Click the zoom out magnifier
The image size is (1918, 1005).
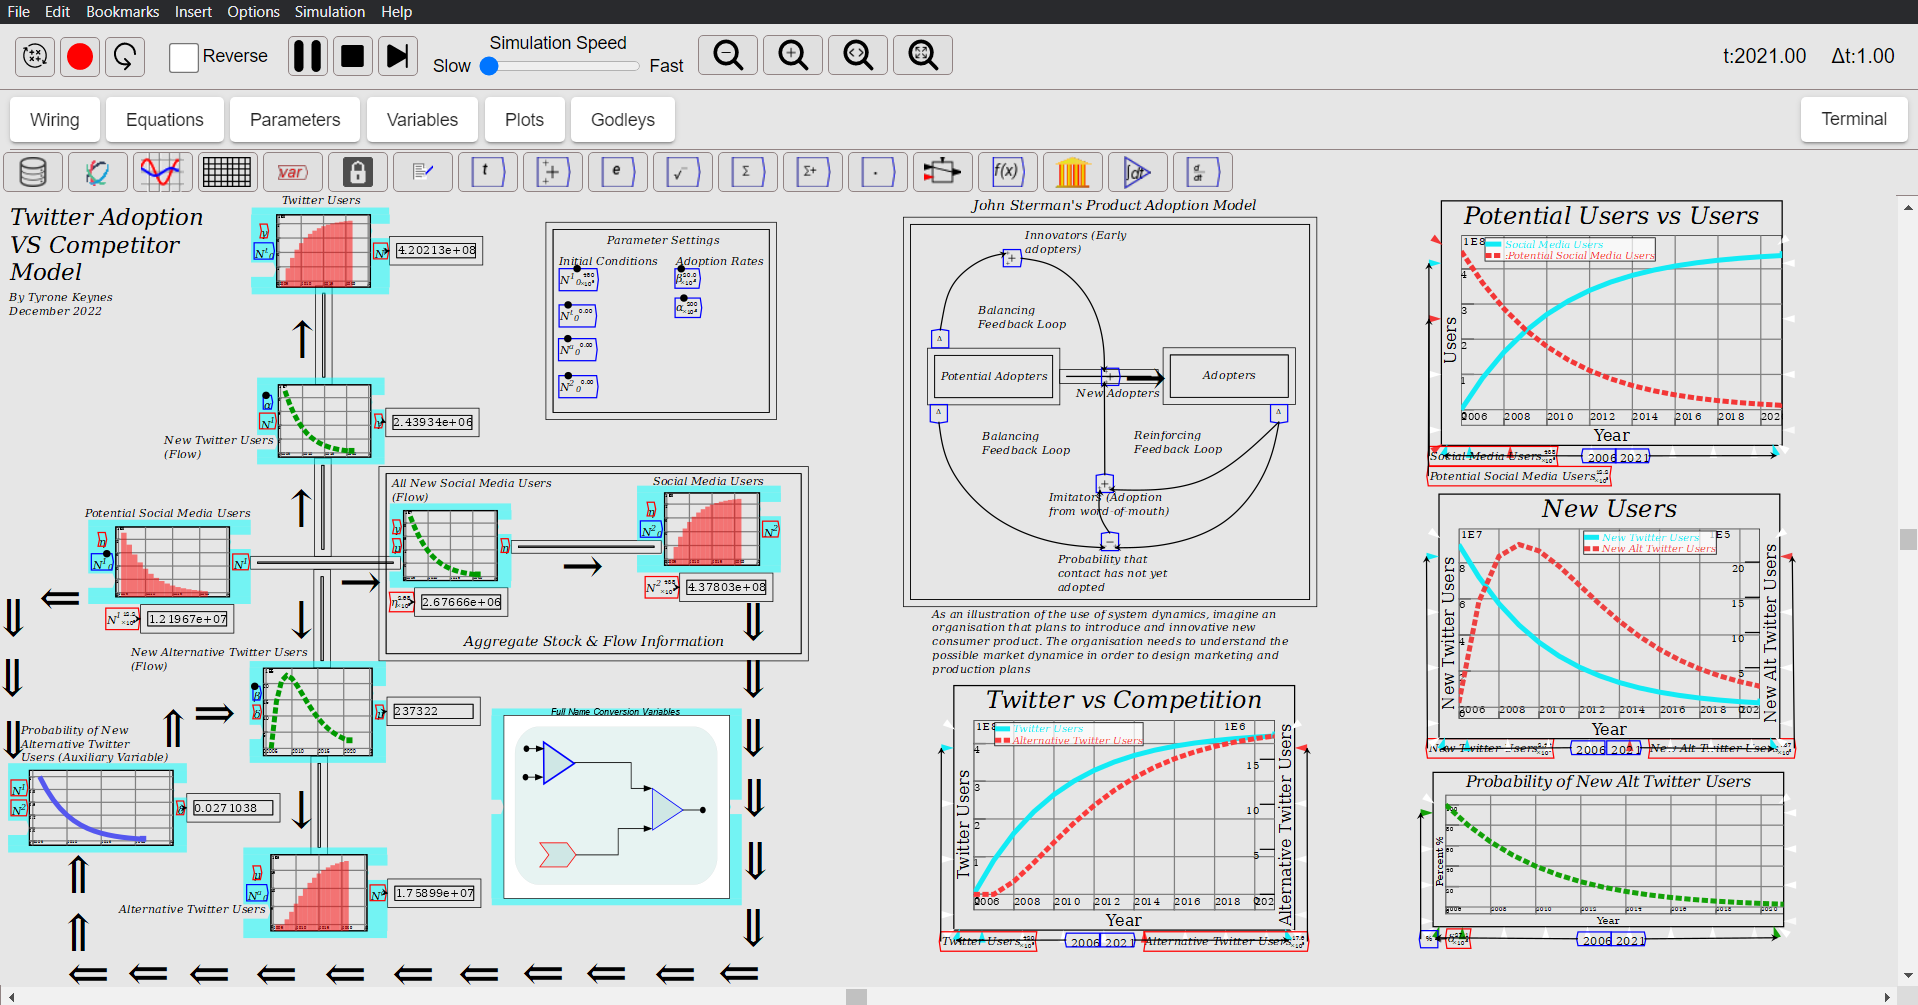728,56
